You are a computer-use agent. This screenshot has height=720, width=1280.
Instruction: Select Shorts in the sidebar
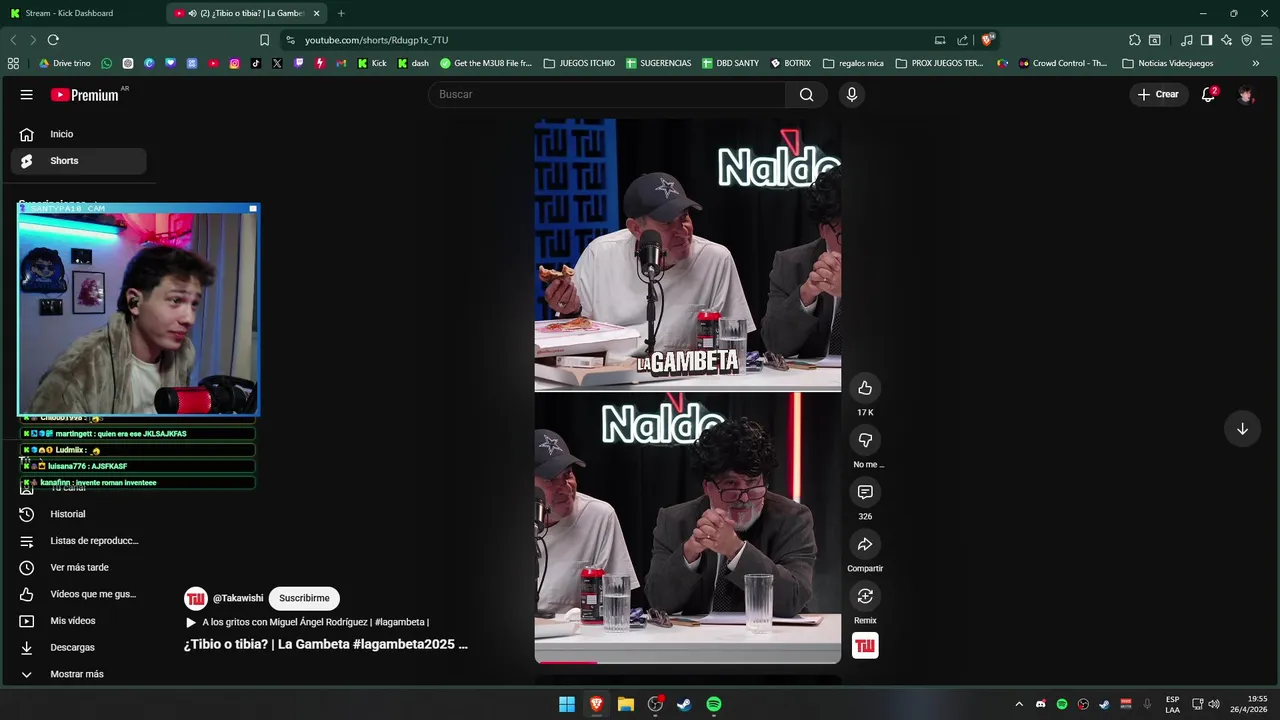(78, 161)
